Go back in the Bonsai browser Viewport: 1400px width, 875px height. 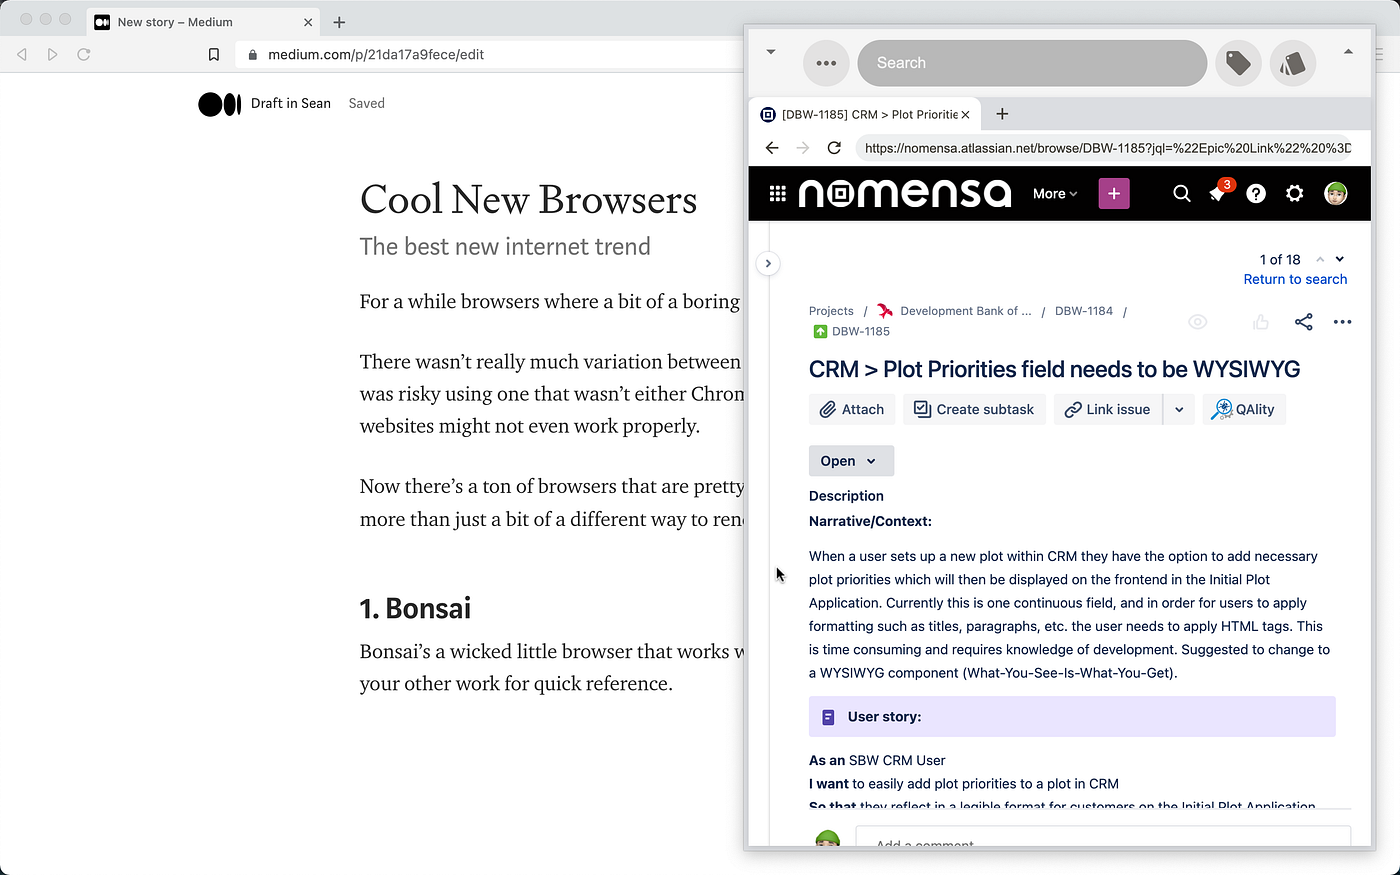pyautogui.click(x=772, y=148)
